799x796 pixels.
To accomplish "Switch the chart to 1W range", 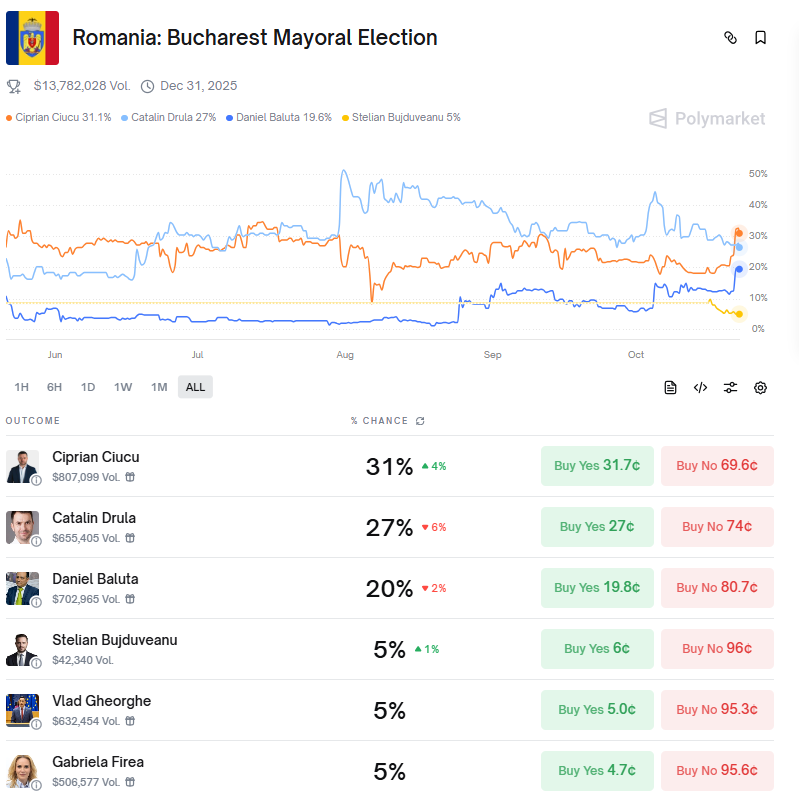I will tap(123, 387).
